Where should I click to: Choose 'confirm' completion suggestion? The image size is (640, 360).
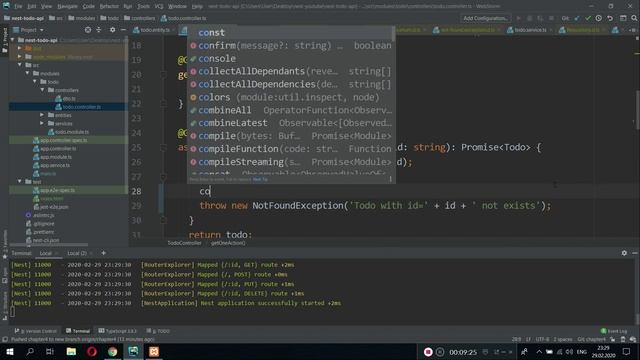coord(291,45)
